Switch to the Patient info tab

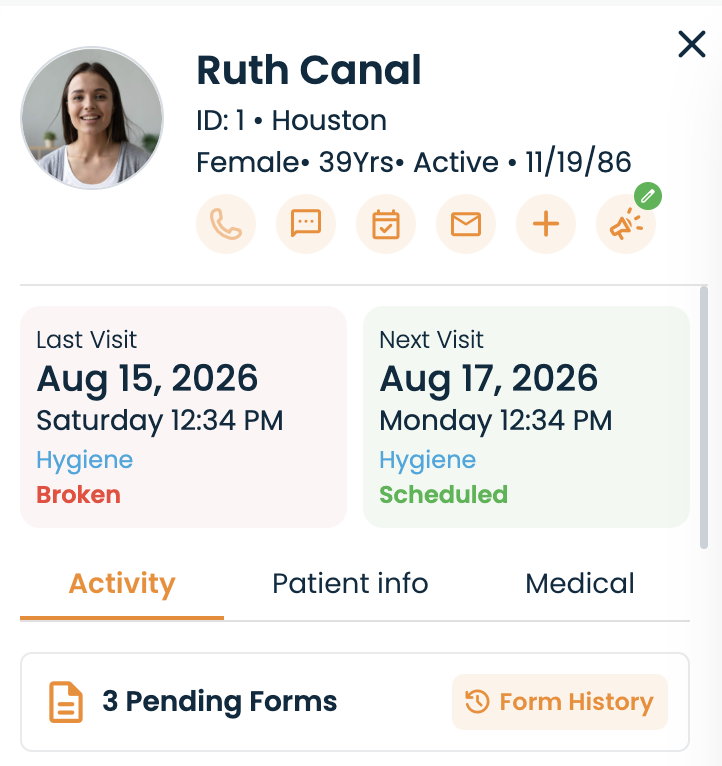(x=350, y=583)
